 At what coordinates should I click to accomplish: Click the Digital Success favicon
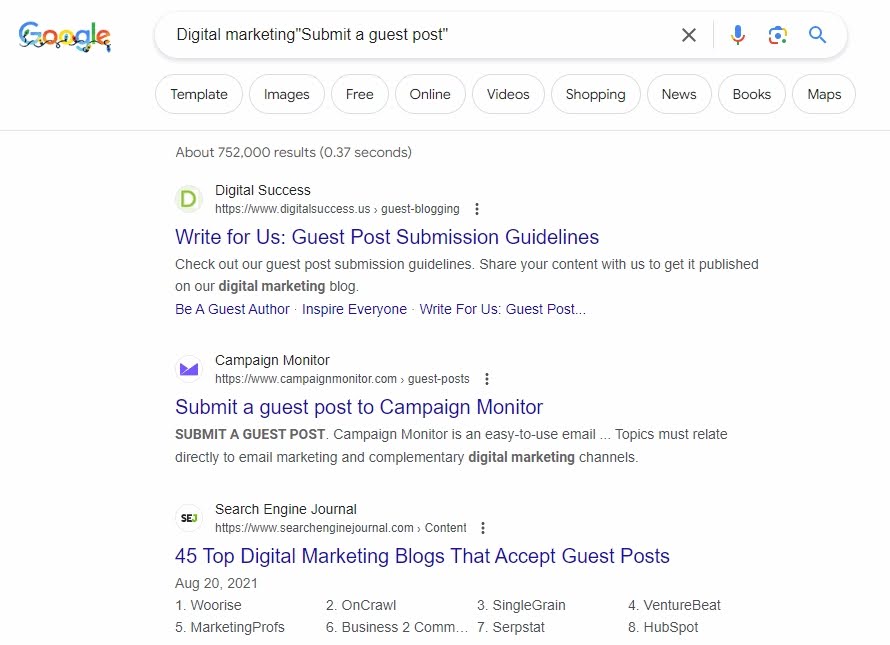(x=188, y=199)
